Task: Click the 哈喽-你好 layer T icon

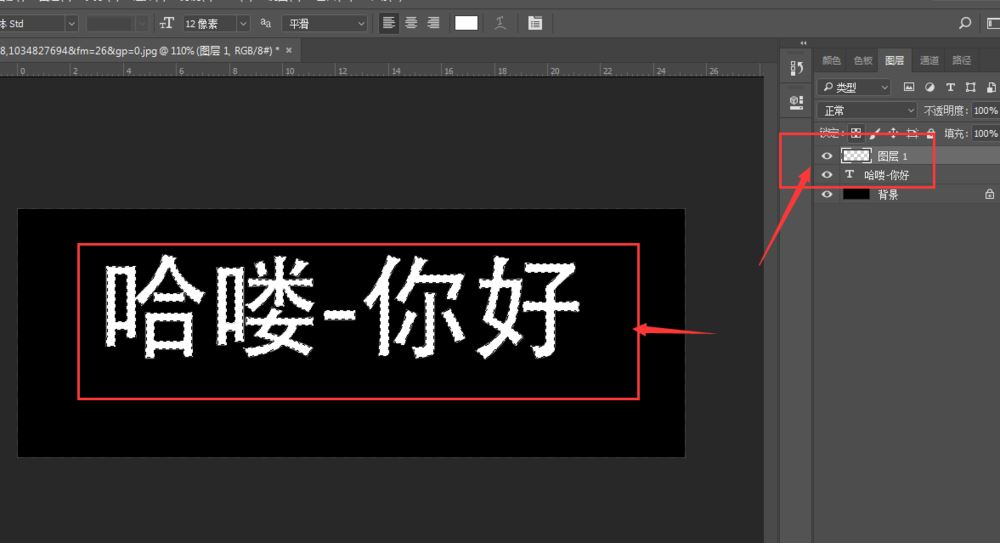Action: [849, 174]
